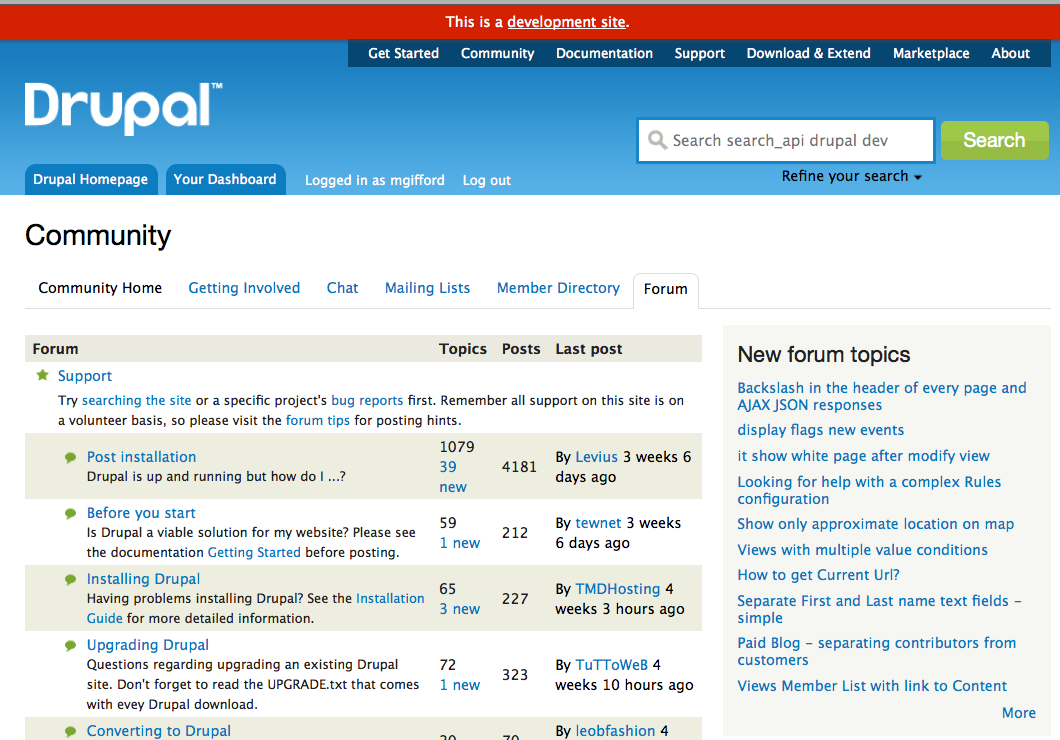Open topic Looking for help with complex Rules

869,491
